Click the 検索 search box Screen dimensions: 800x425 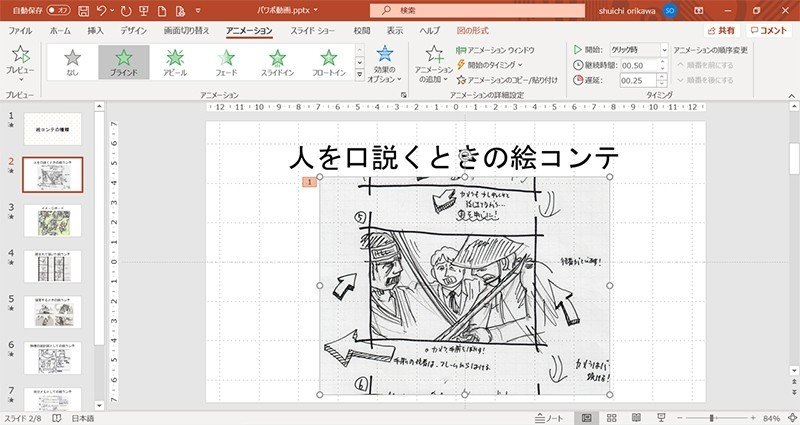(478, 10)
